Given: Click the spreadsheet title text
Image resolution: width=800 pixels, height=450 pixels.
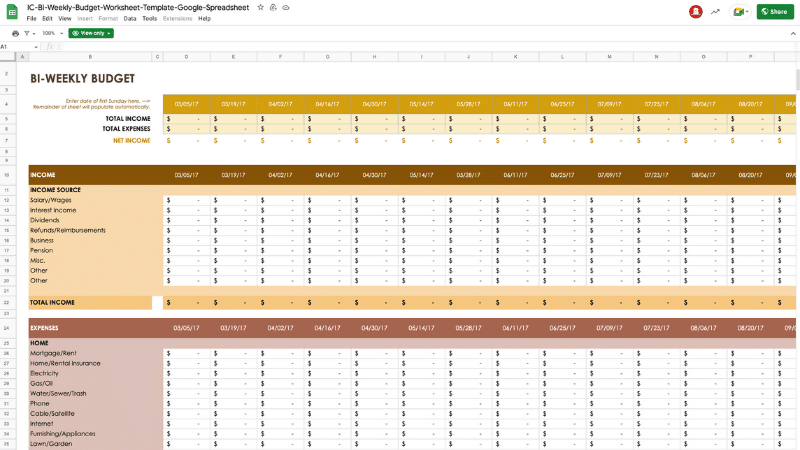Looking at the screenshot, I should click(x=138, y=8).
